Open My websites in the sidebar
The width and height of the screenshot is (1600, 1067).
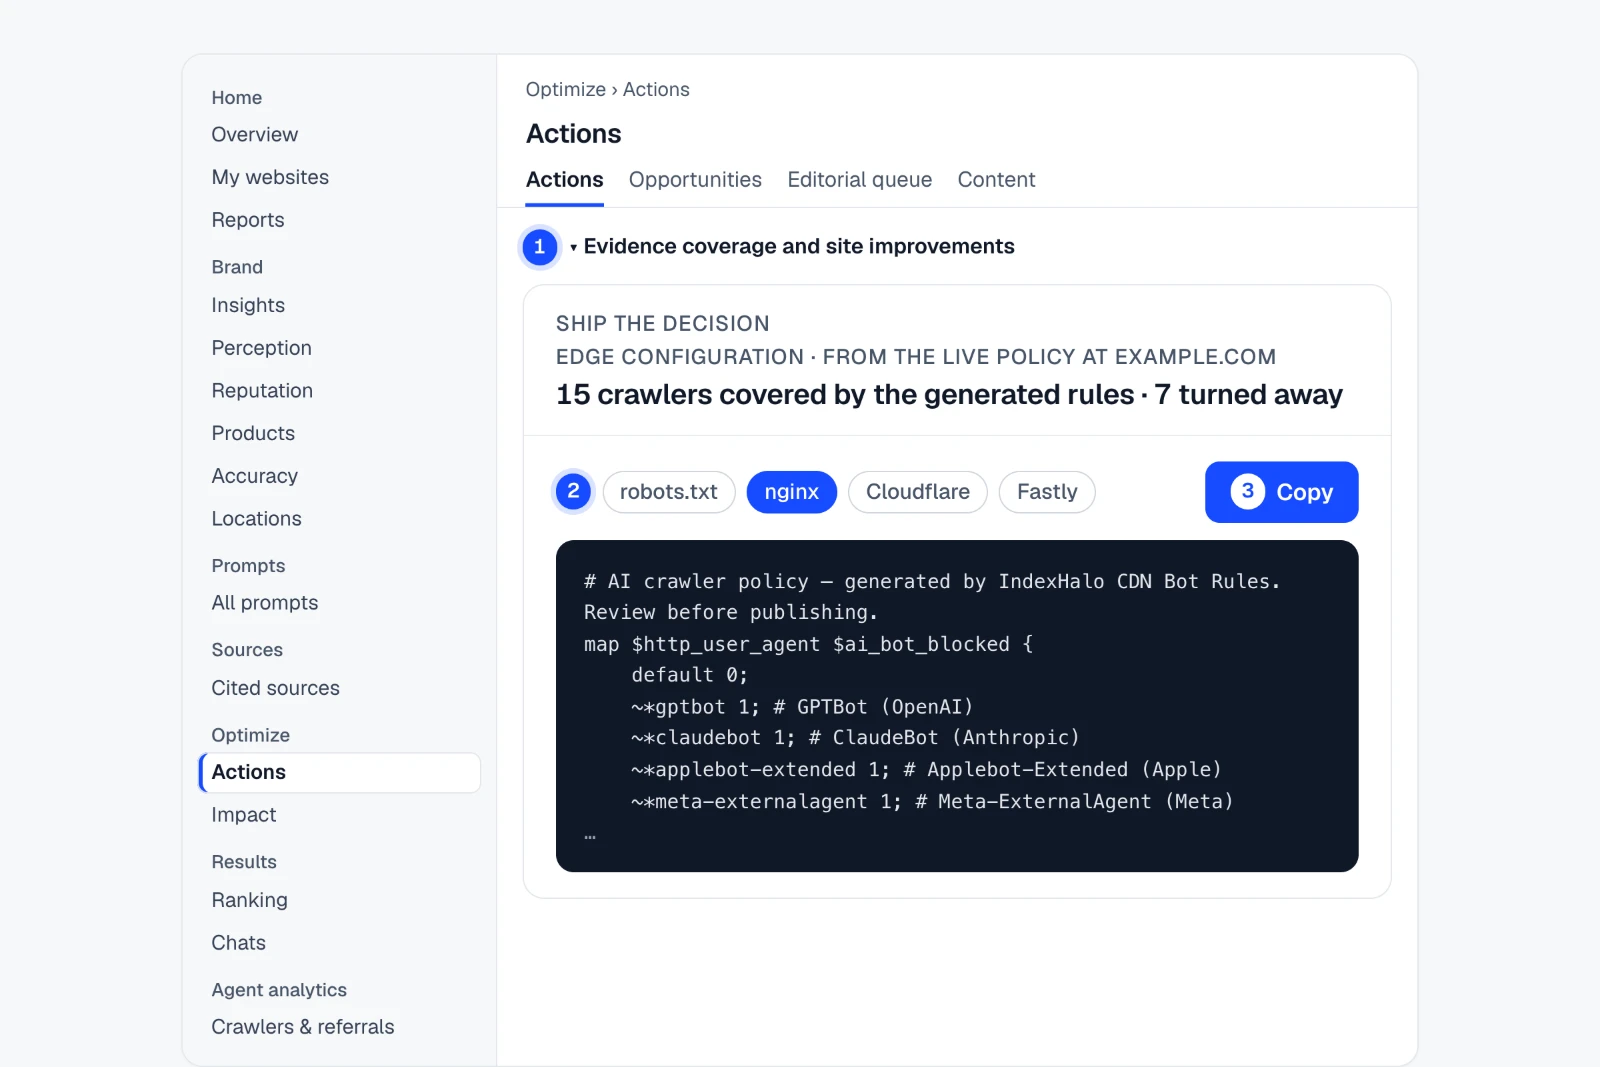coord(270,177)
